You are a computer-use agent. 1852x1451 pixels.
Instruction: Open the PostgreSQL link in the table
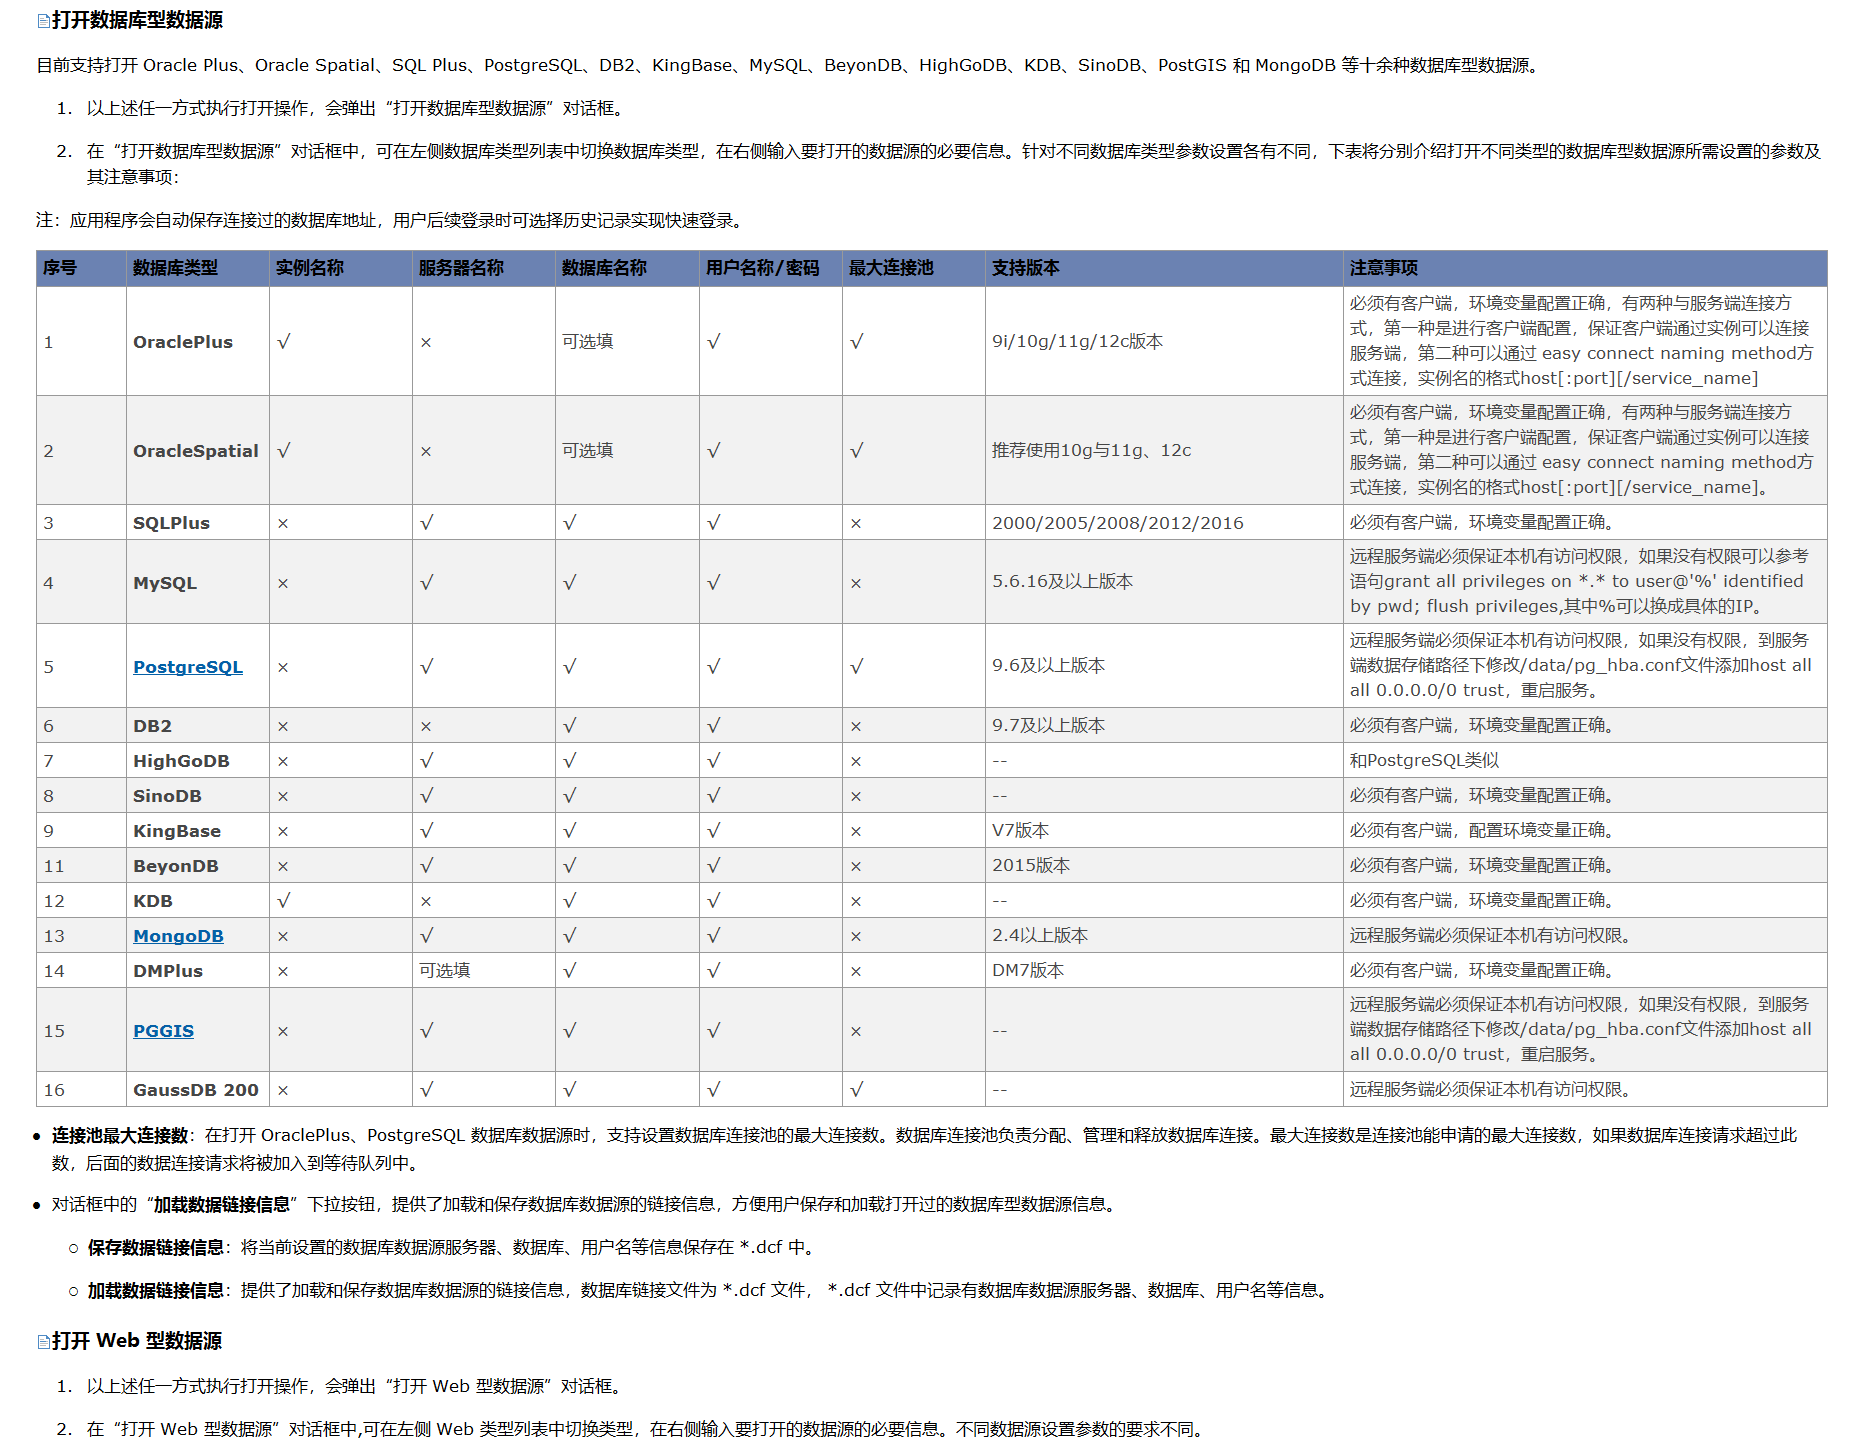click(x=188, y=667)
